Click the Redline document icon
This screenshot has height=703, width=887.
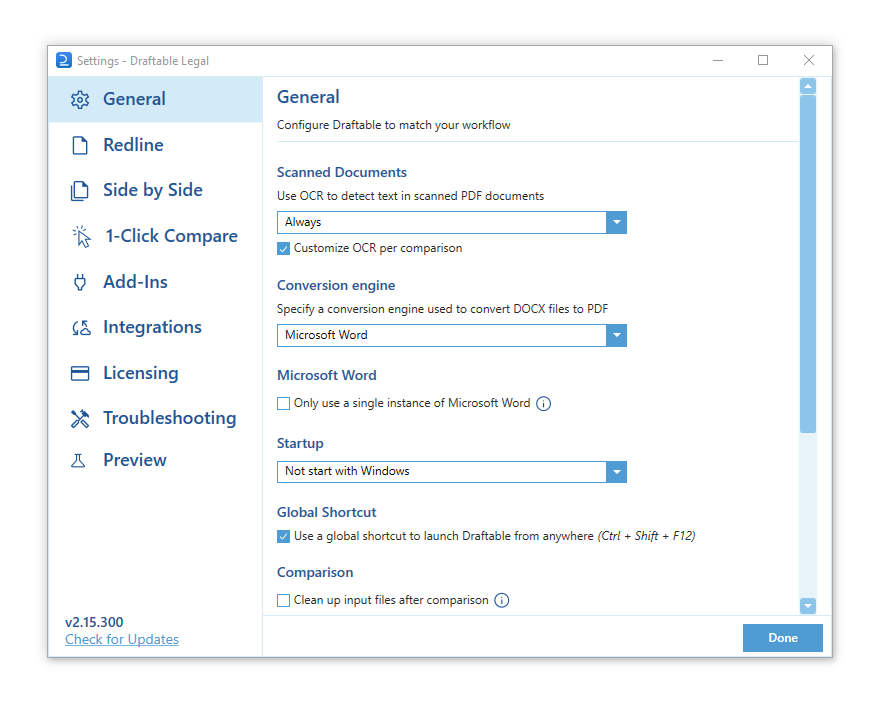click(x=80, y=145)
